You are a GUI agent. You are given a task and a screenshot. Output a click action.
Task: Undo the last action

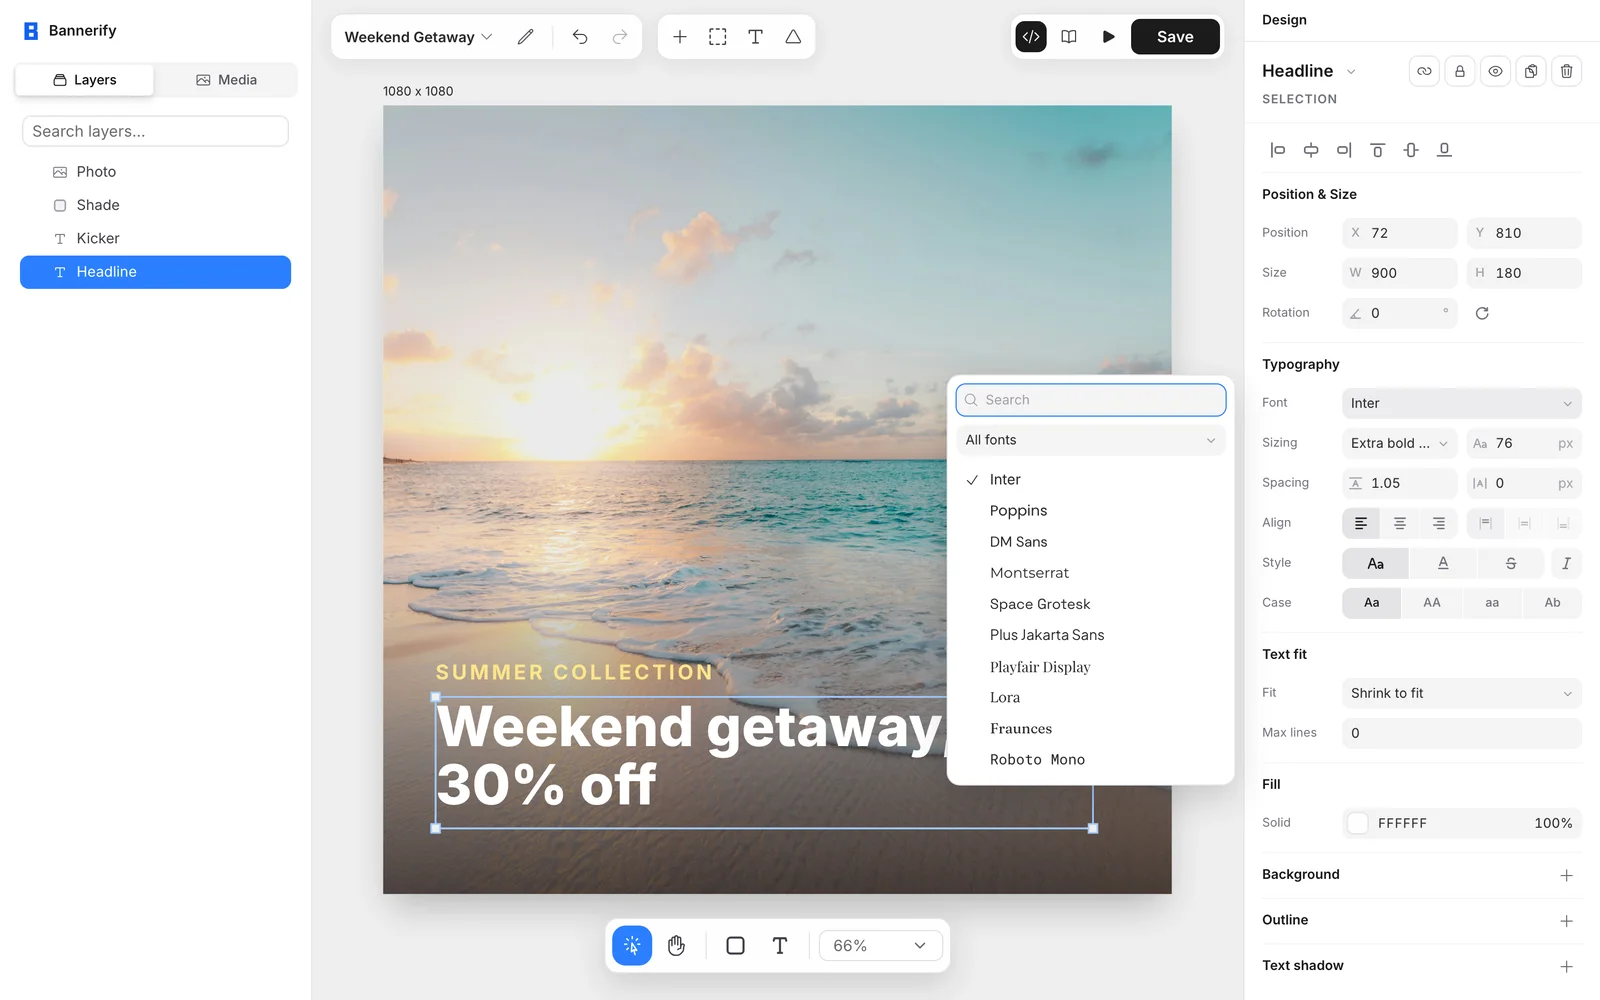coord(580,37)
